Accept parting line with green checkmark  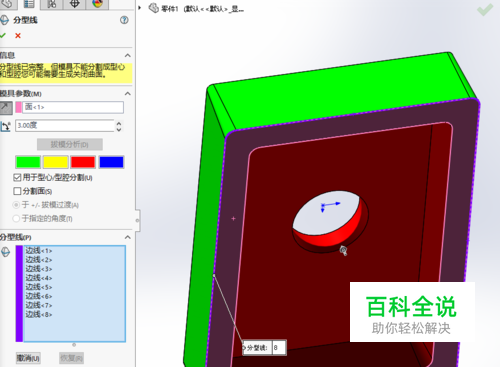point(3,35)
